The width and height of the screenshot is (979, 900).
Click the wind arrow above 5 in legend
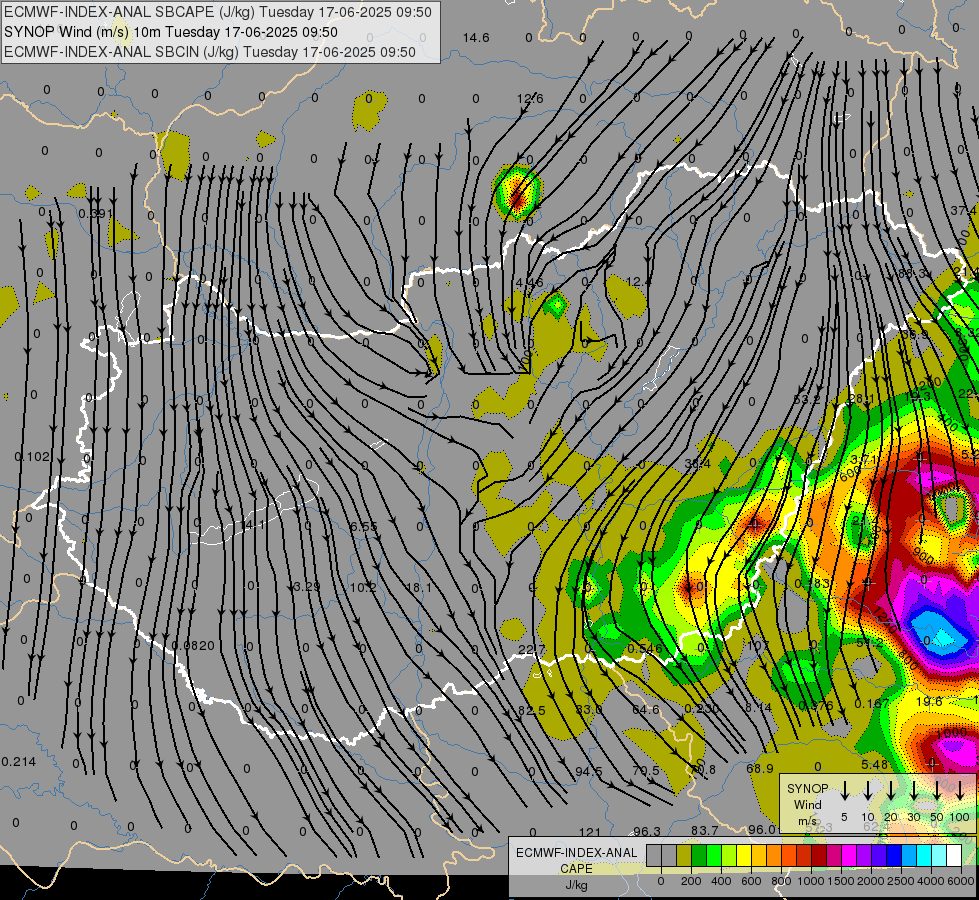point(845,790)
